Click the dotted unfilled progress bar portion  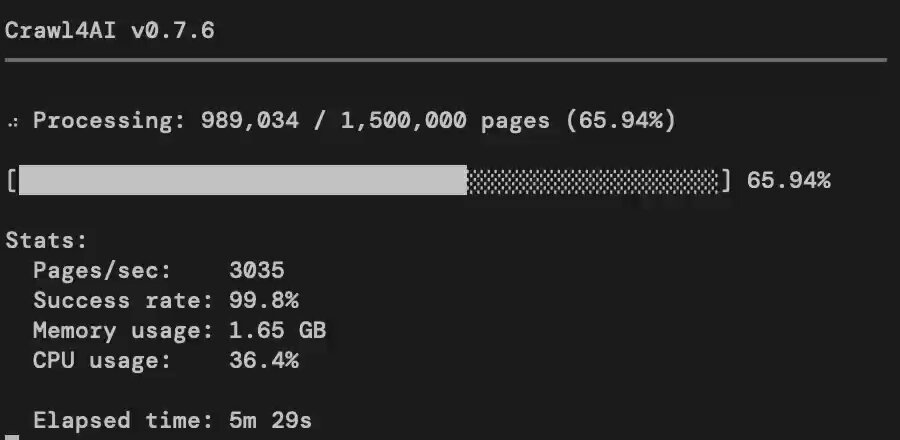(x=593, y=181)
